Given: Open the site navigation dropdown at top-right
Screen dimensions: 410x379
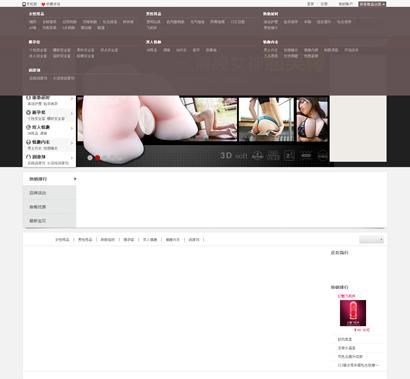Looking at the screenshot, I should (372, 4).
